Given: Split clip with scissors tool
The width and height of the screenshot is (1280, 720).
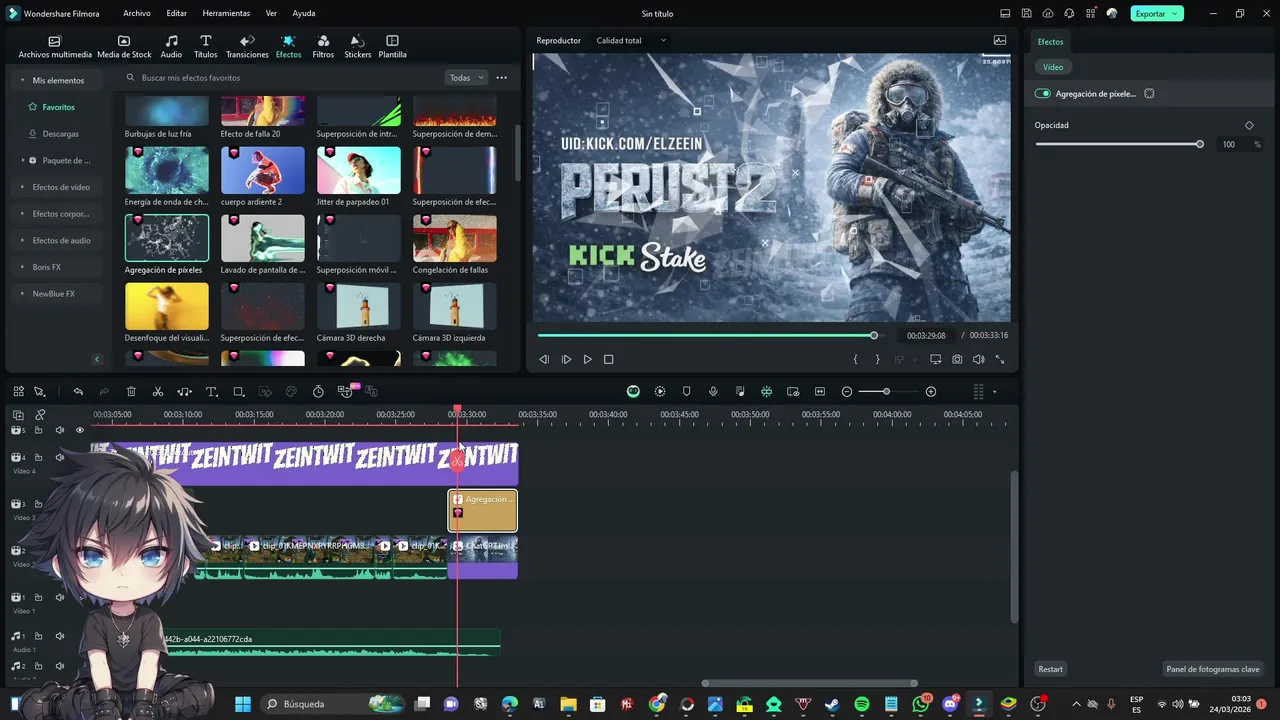Looking at the screenshot, I should (x=158, y=392).
